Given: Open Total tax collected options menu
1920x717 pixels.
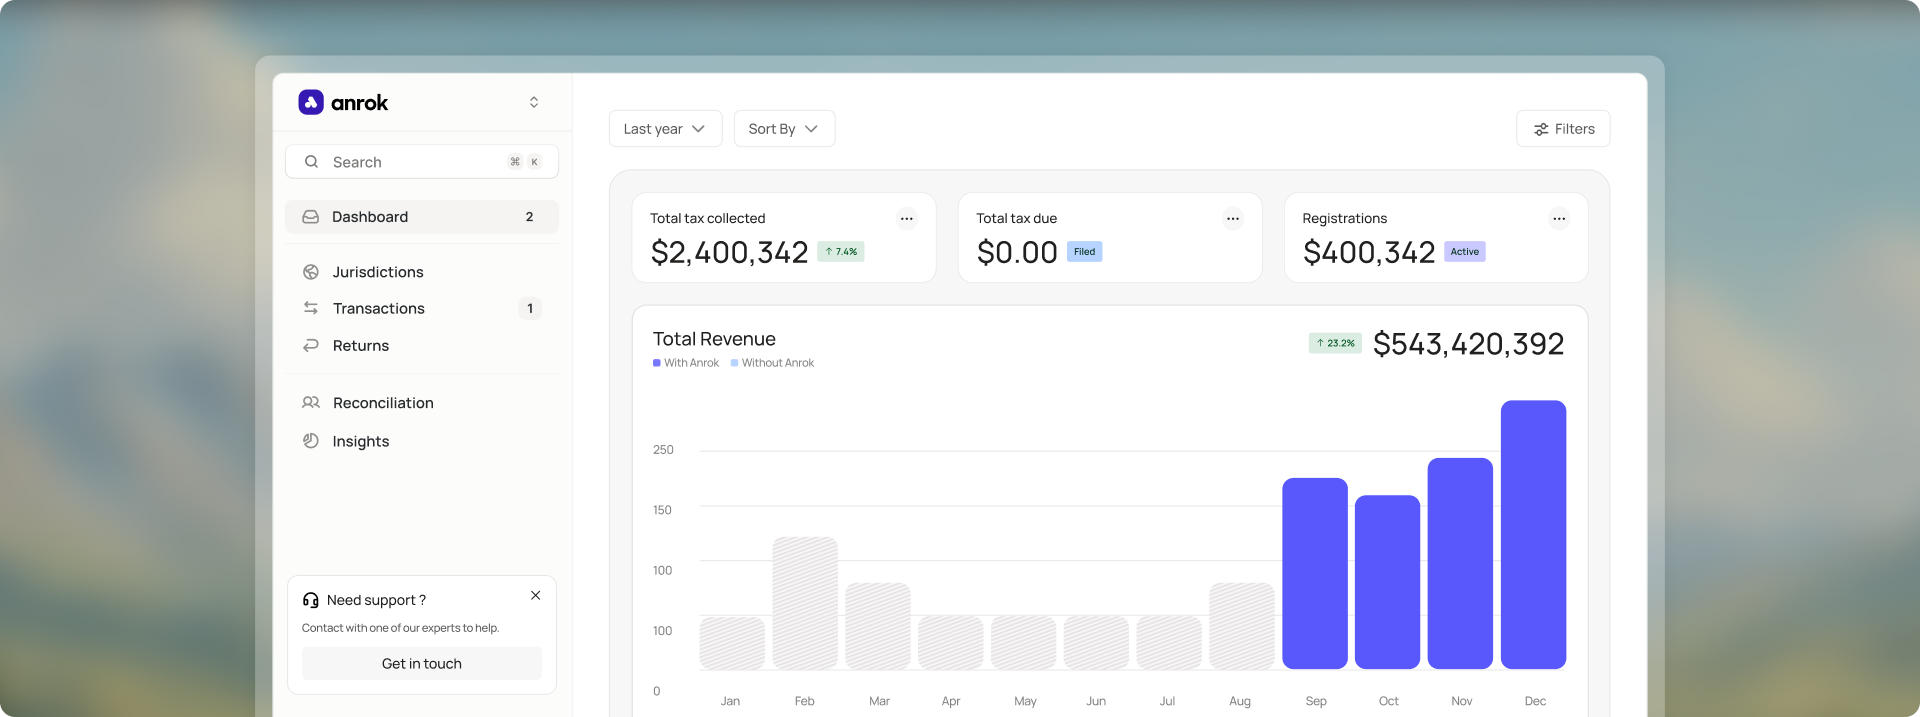Looking at the screenshot, I should pyautogui.click(x=907, y=219).
